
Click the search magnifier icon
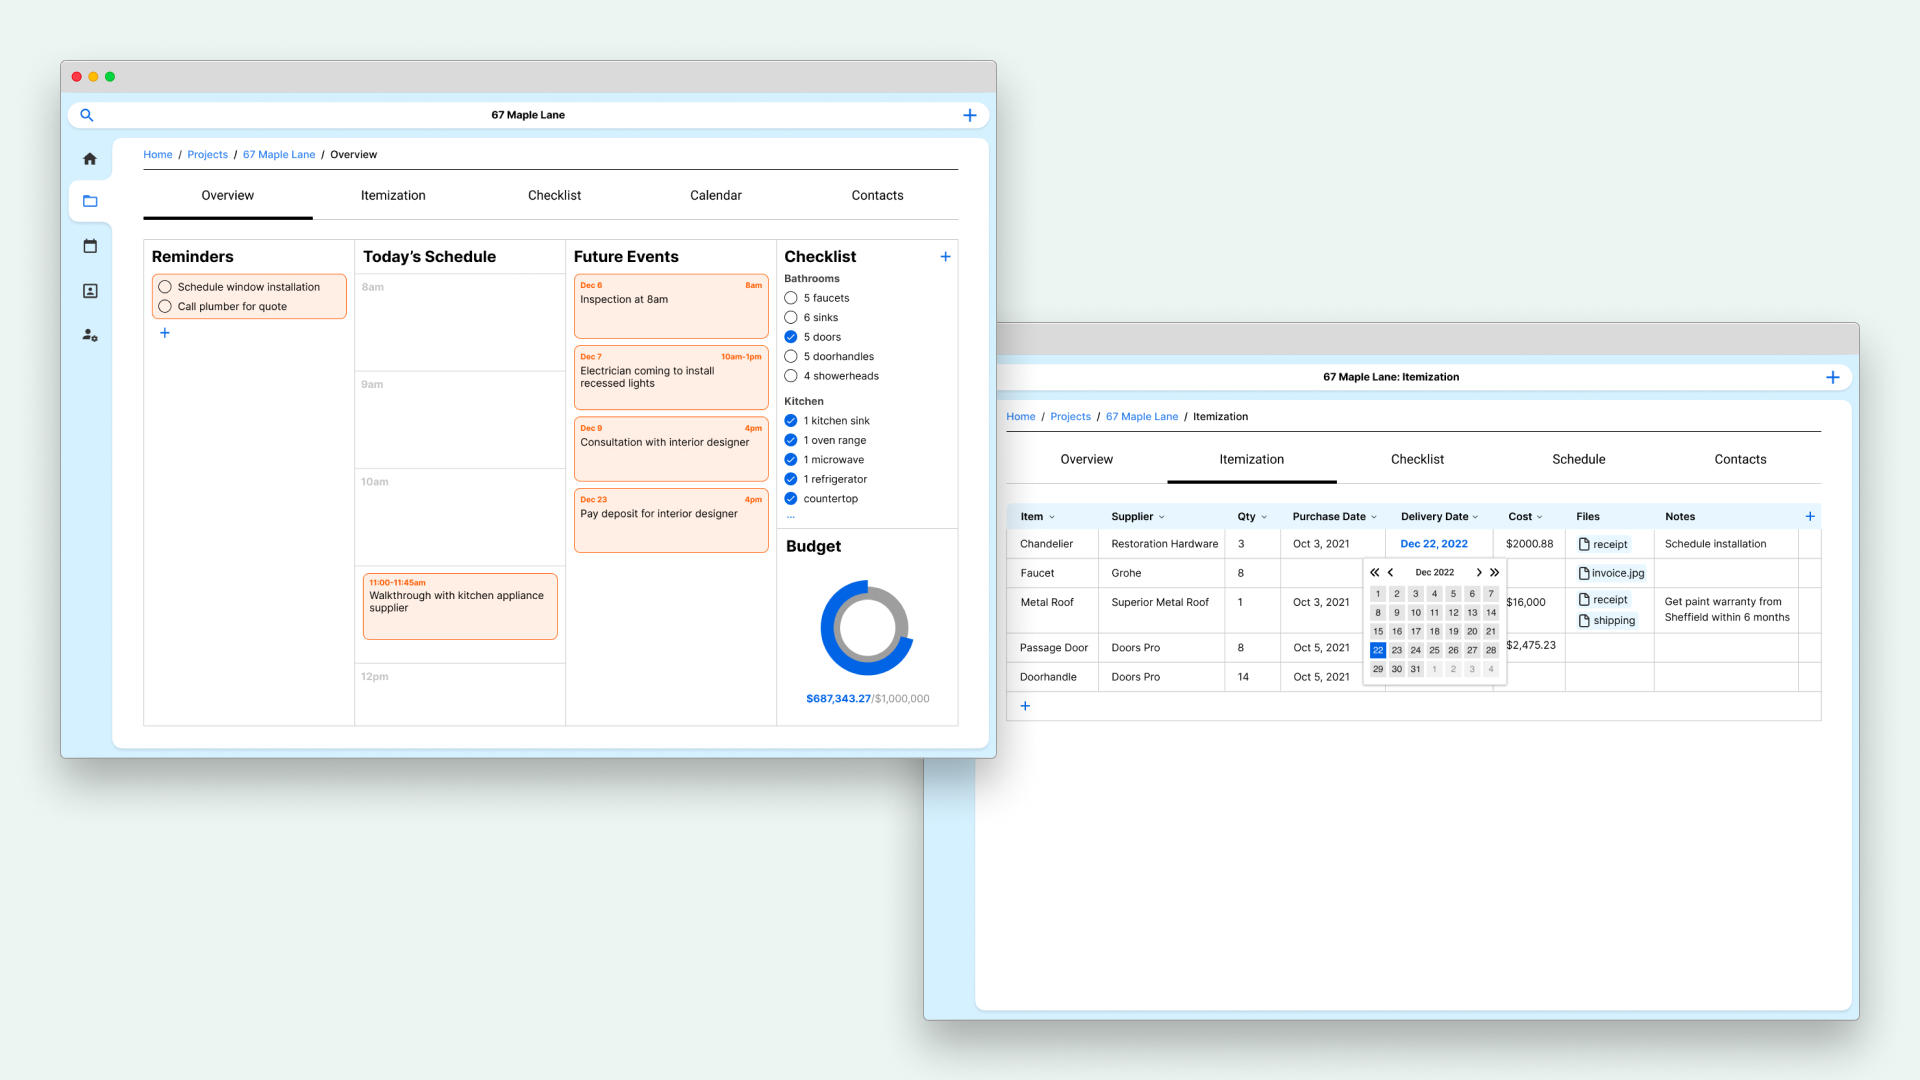(x=87, y=115)
